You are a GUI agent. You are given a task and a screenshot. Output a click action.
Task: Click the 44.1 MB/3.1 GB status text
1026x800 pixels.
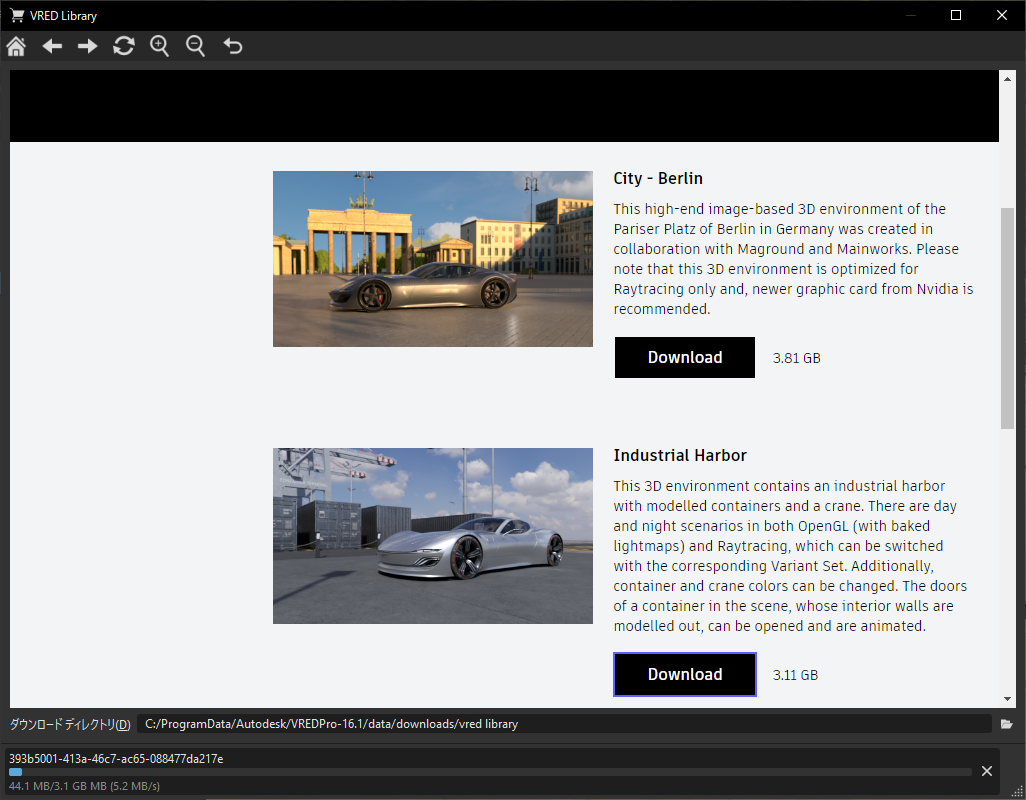coord(84,786)
